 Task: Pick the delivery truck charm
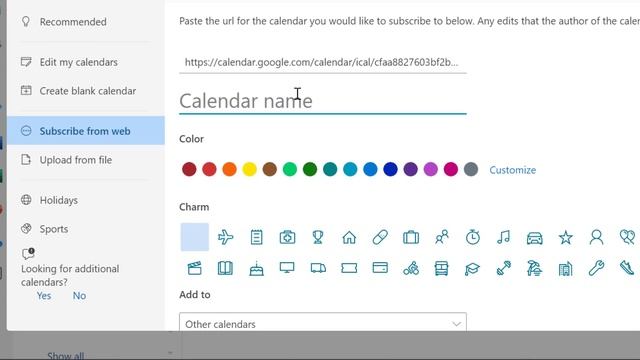point(318,268)
